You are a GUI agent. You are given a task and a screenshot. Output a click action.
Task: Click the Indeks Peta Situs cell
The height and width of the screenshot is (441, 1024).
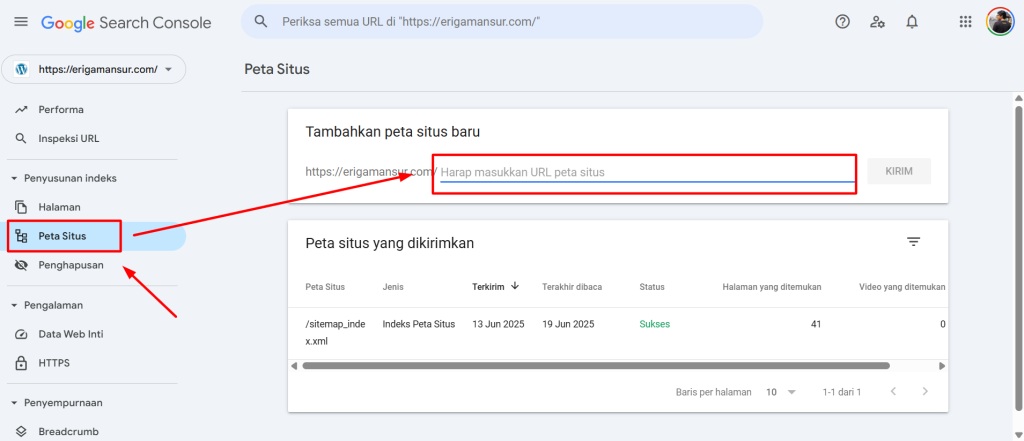pyautogui.click(x=419, y=324)
